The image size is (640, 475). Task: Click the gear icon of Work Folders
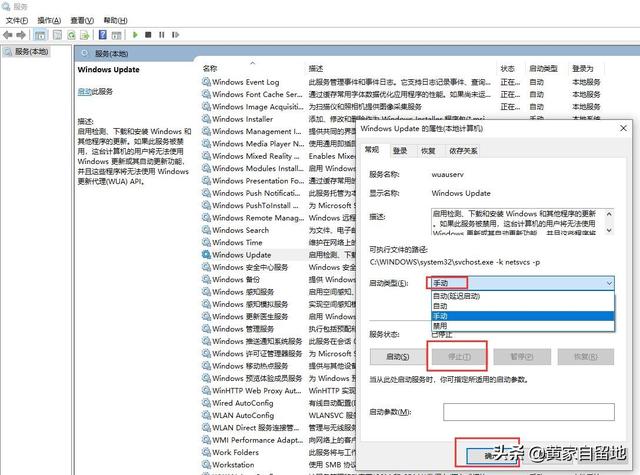pos(206,452)
